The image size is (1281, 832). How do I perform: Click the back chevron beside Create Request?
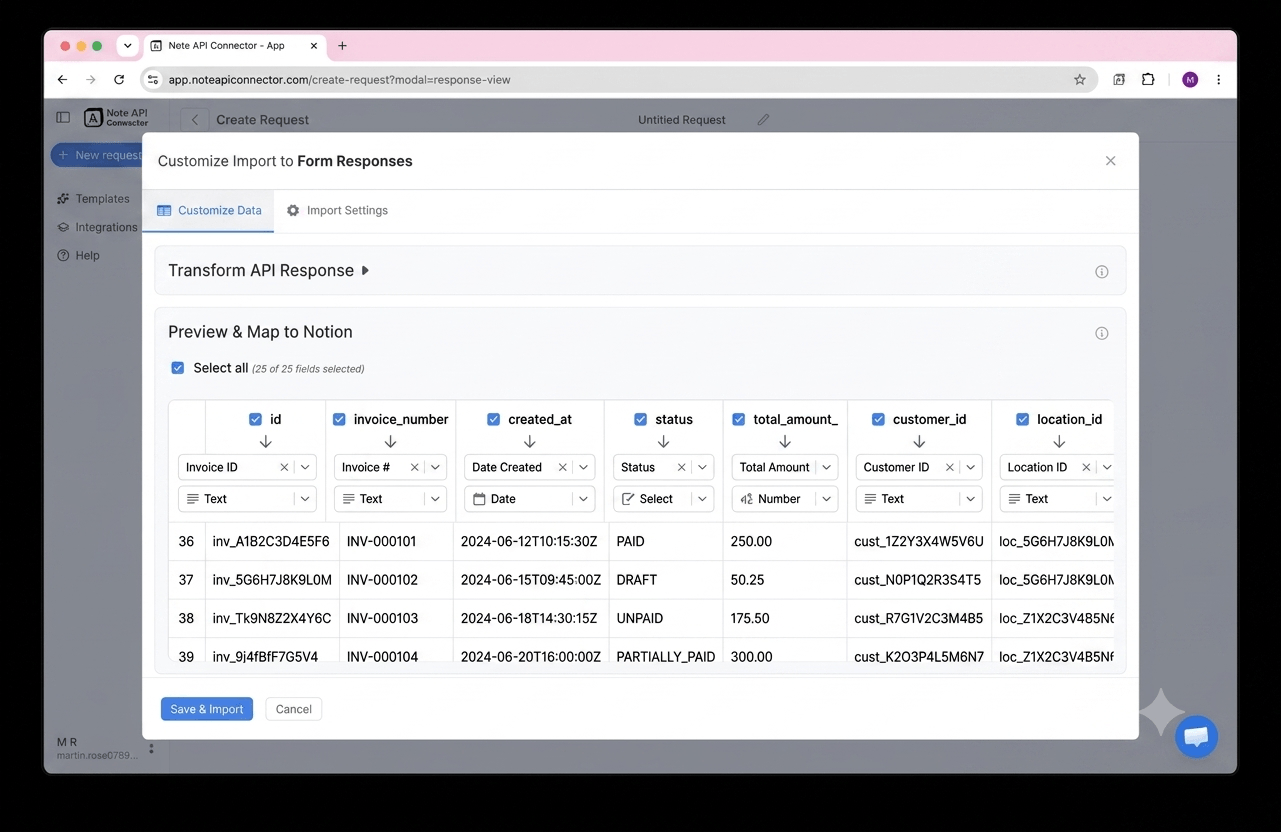click(195, 120)
